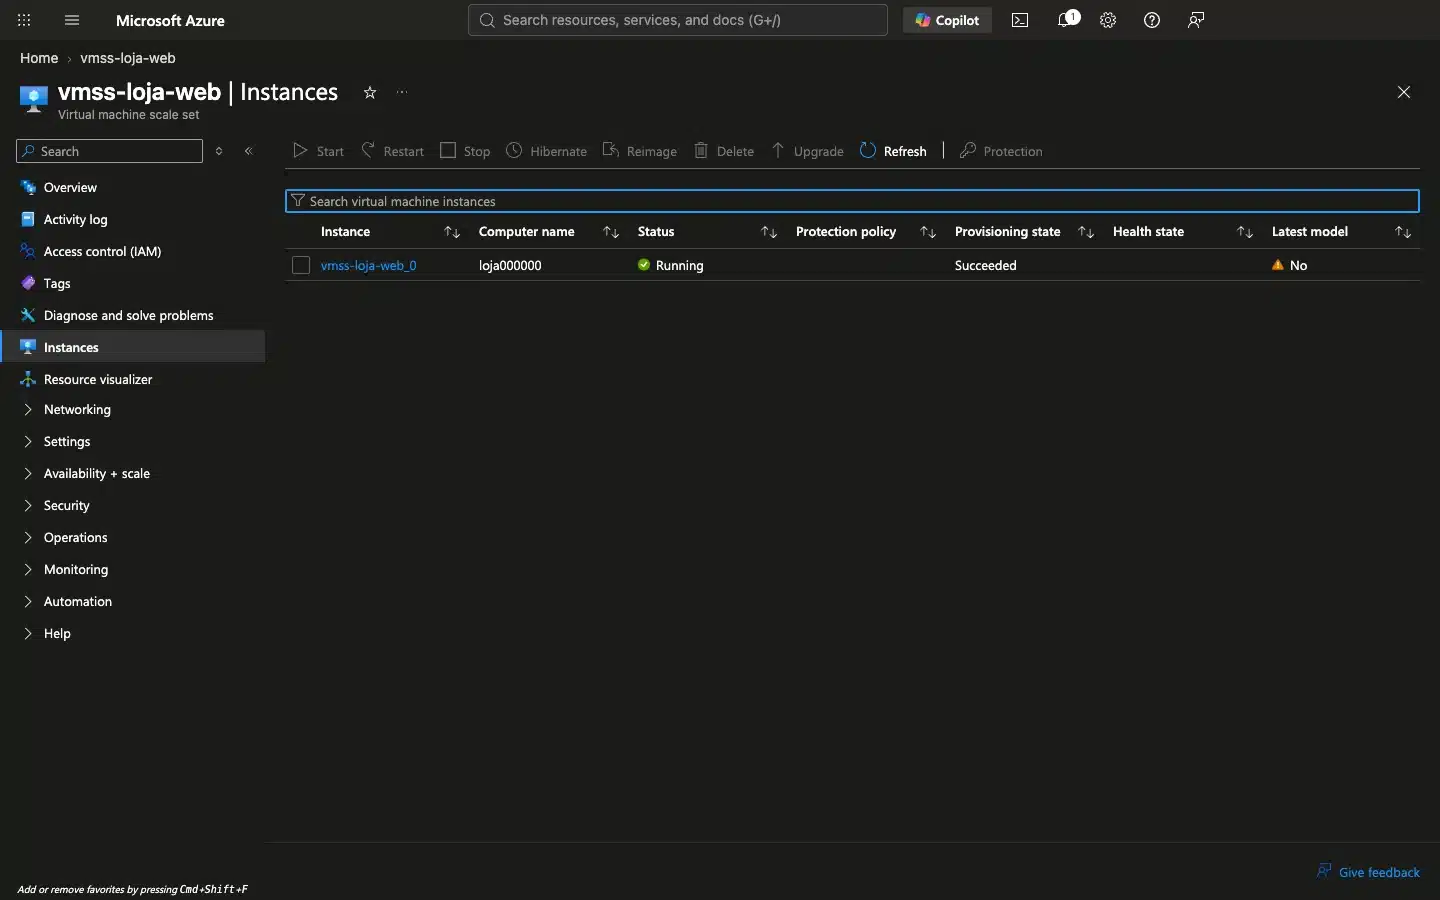
Task: Open the notifications bell
Action: (1067, 20)
